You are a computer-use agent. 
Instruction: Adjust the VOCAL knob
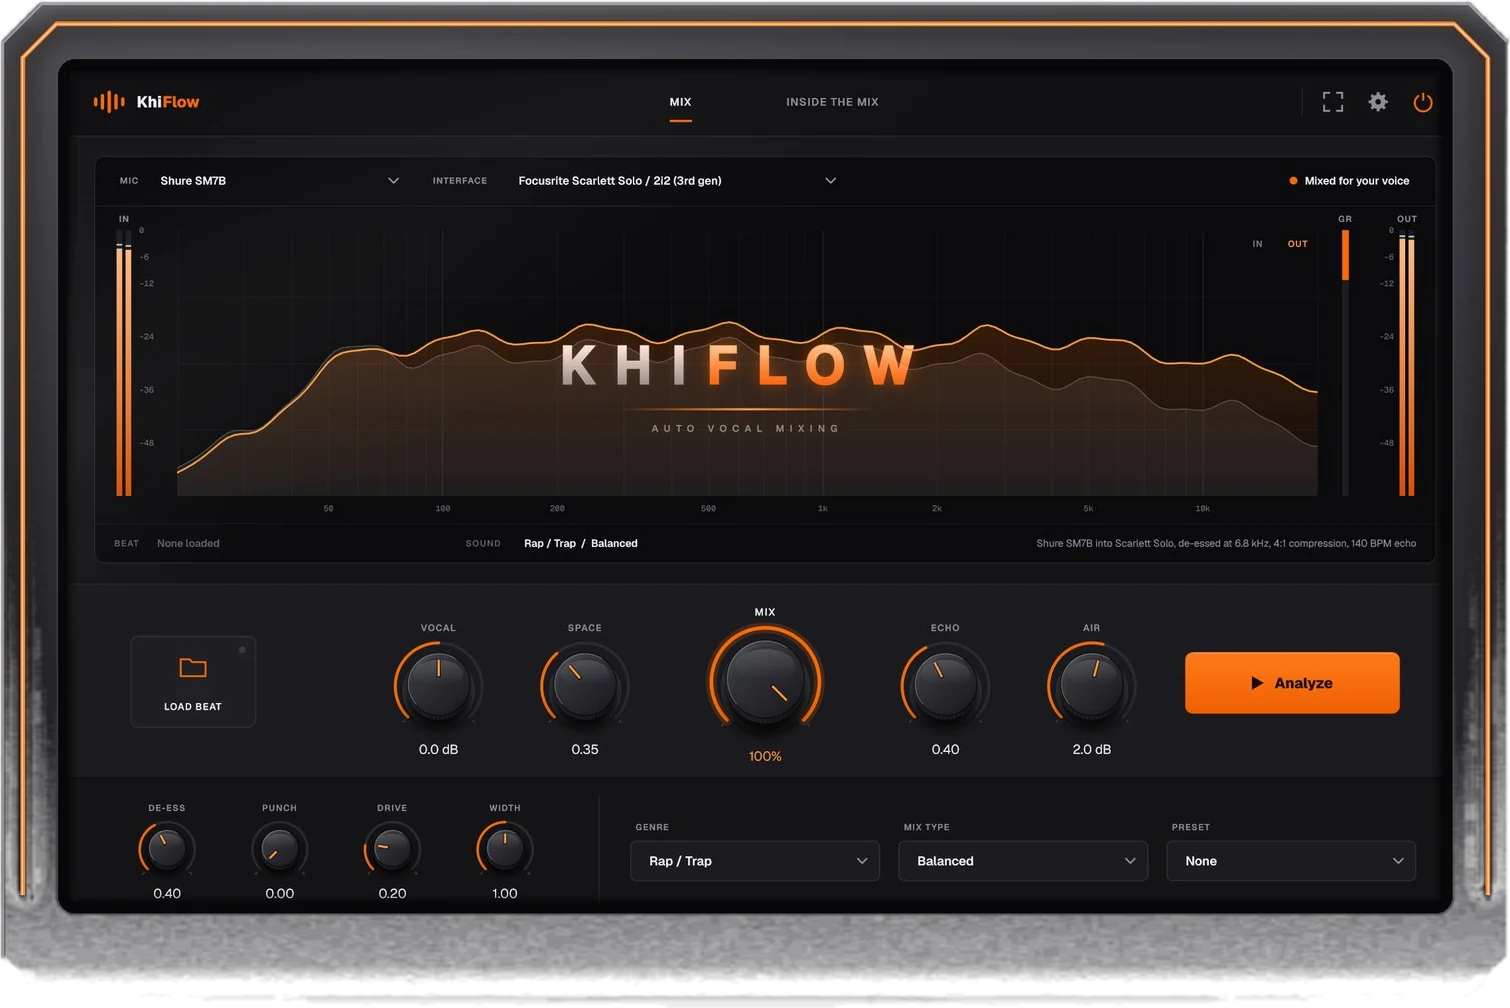click(438, 684)
